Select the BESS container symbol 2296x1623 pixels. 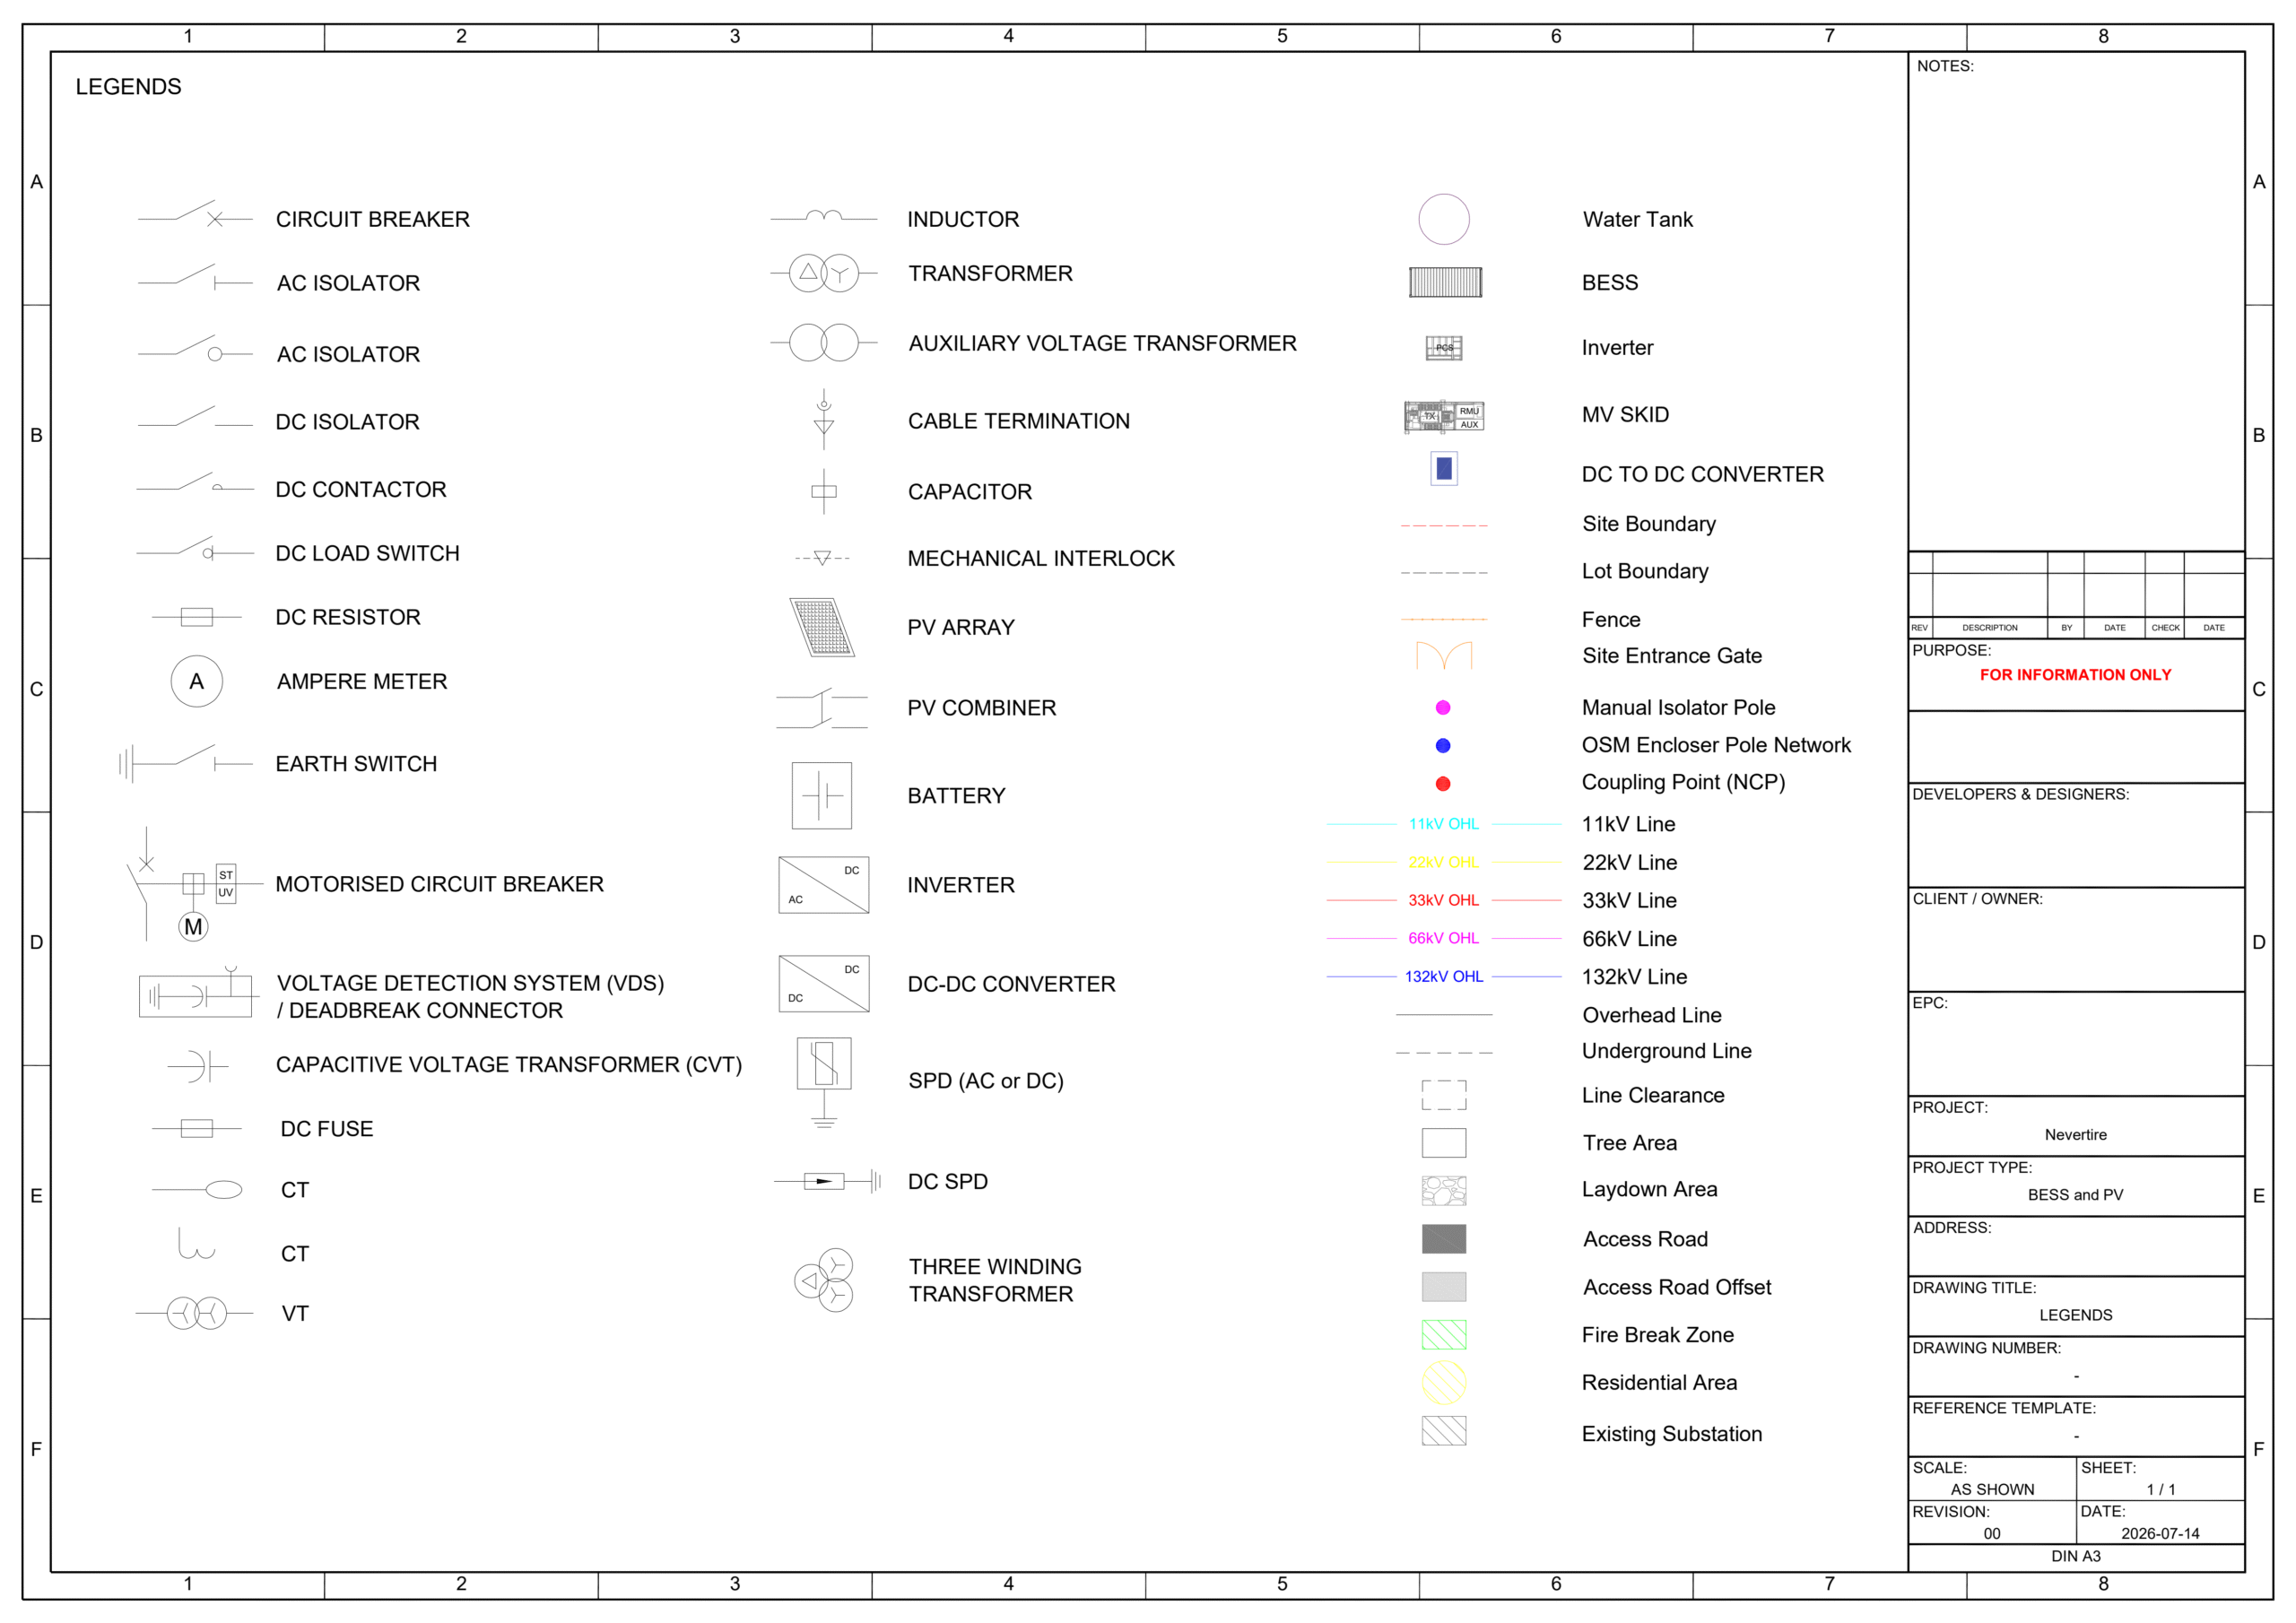[x=1445, y=282]
